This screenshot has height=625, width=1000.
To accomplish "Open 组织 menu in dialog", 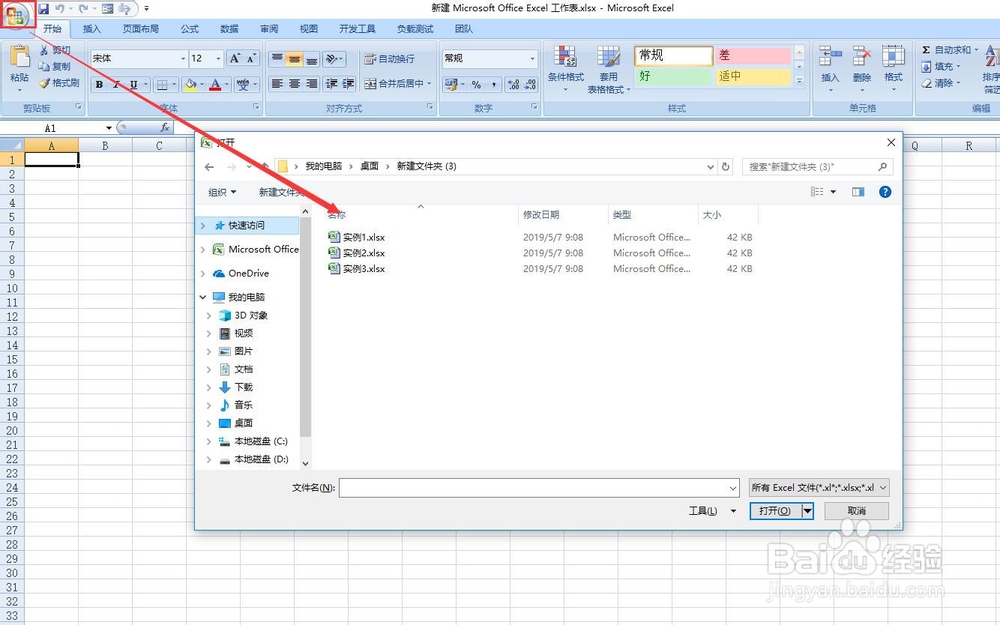I will pyautogui.click(x=222, y=192).
